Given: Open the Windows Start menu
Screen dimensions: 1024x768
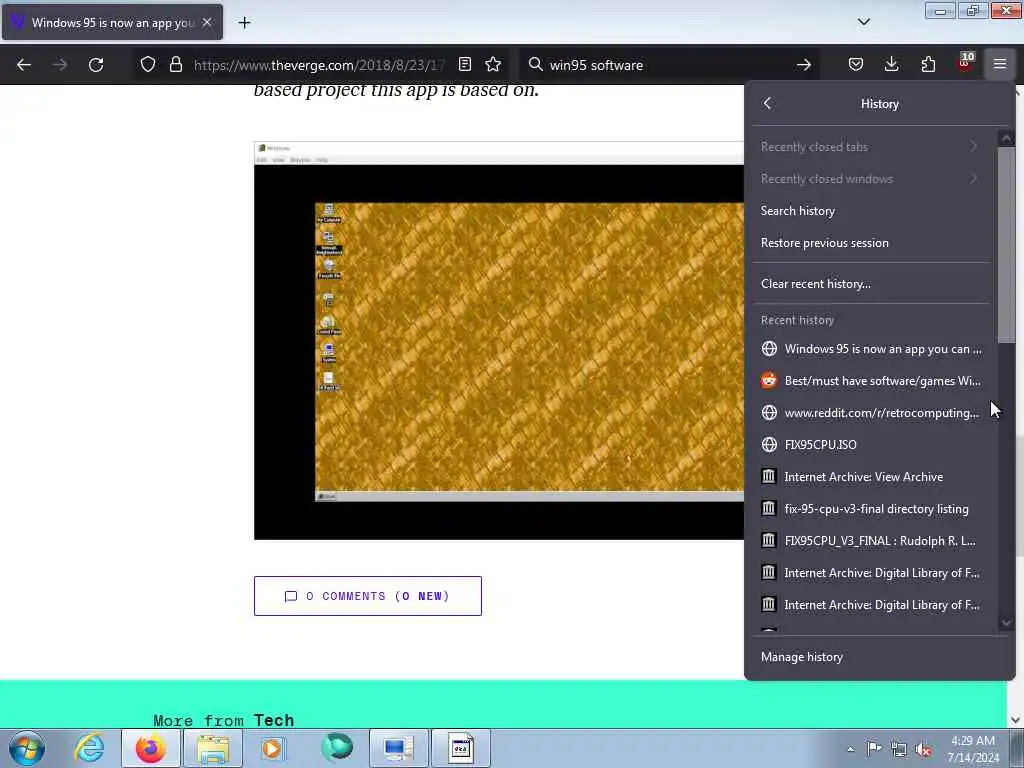Looking at the screenshot, I should (x=27, y=748).
